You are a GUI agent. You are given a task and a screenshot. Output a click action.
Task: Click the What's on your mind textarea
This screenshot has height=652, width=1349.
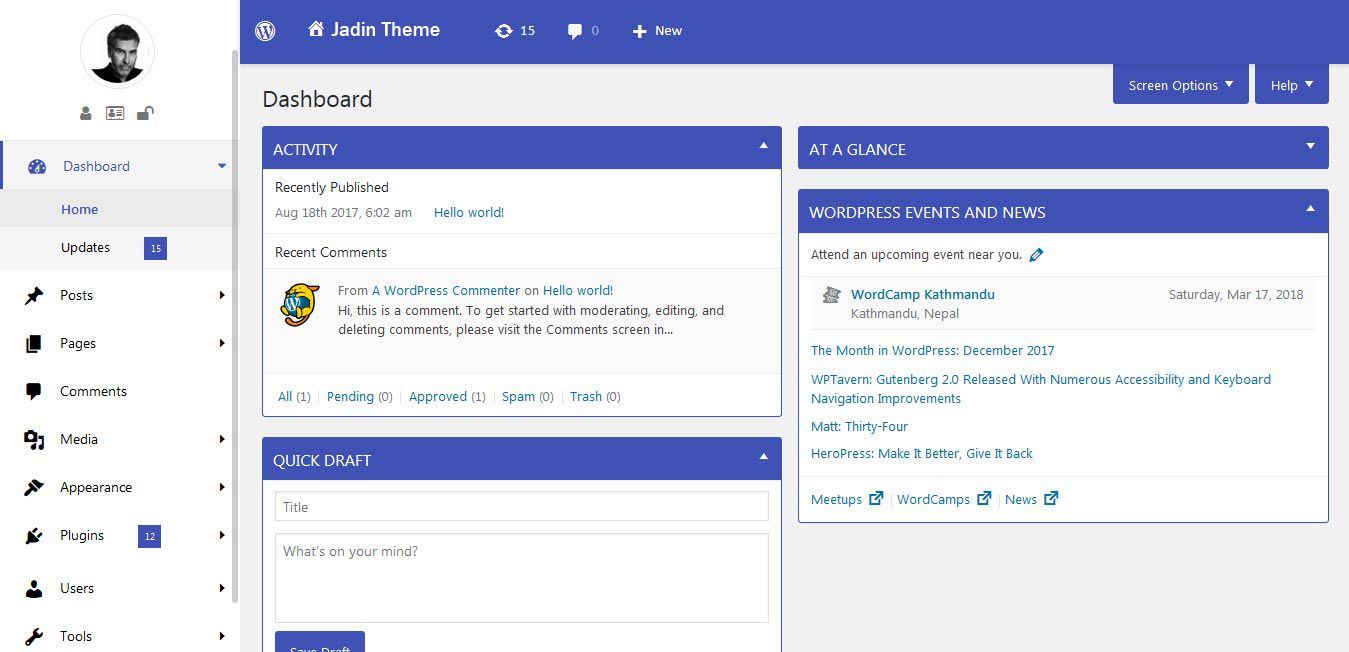coord(522,578)
